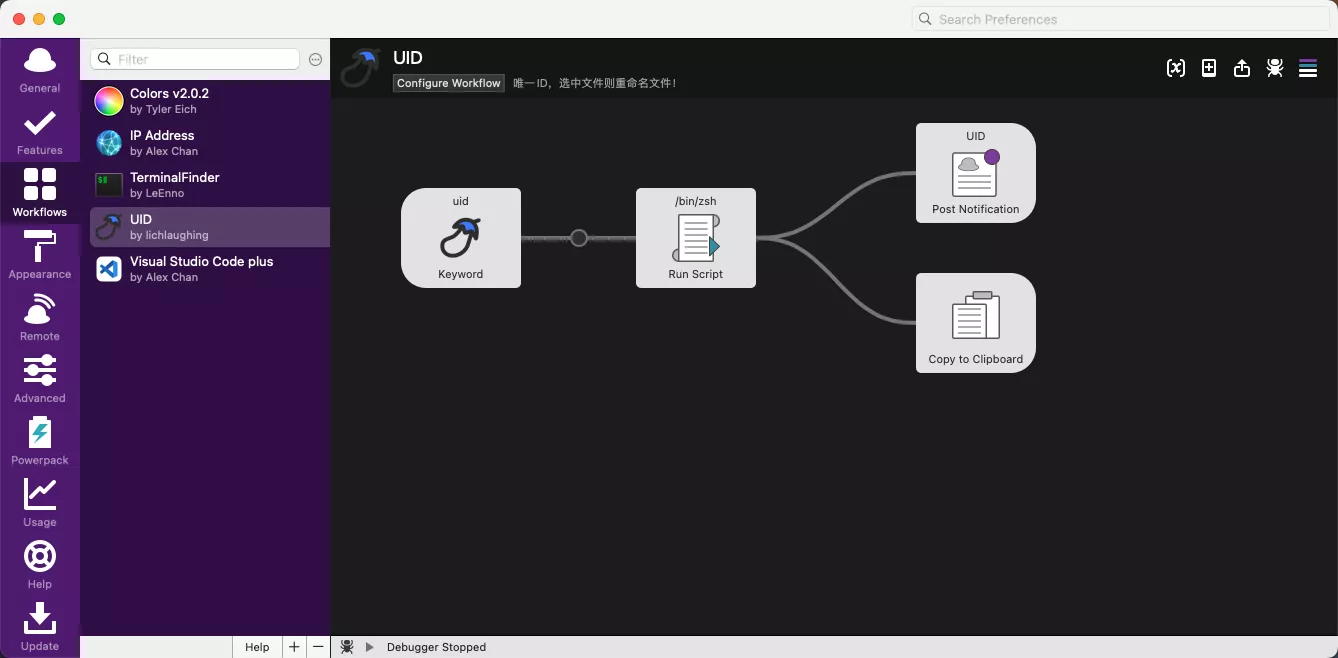Viewport: 1338px width, 658px height.
Task: Select the Copy to Clipboard node
Action: 975,323
